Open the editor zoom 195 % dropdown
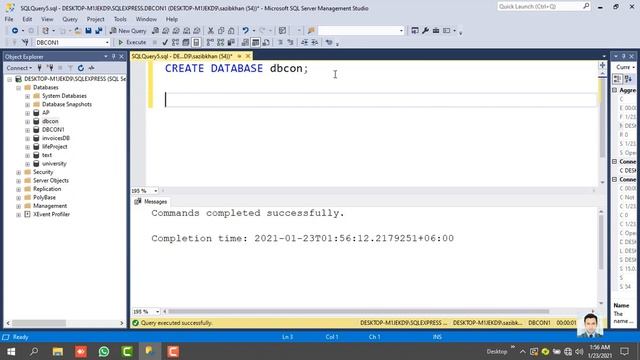 [156, 191]
